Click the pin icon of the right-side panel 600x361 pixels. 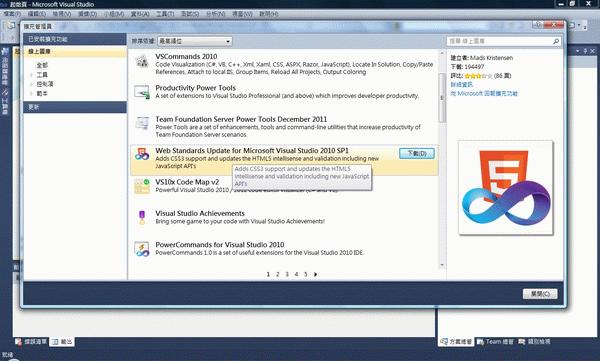pyautogui.click(x=585, y=51)
